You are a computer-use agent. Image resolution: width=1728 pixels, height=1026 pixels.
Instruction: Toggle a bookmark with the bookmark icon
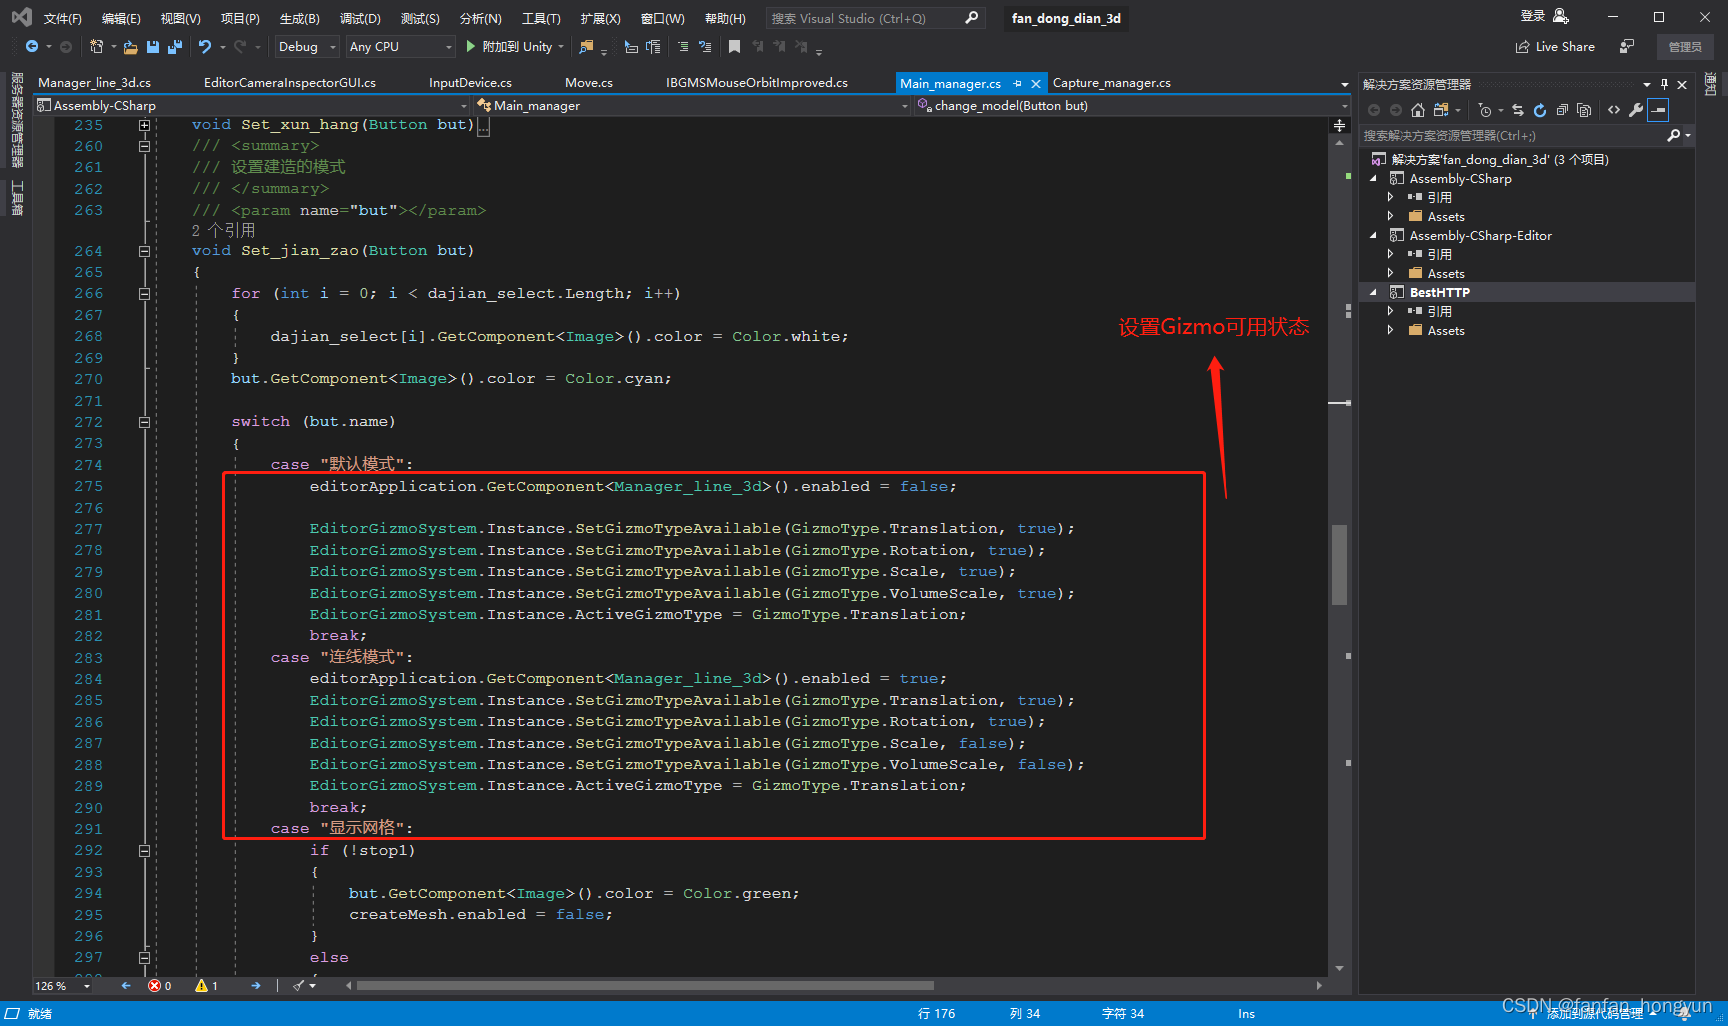[x=735, y=46]
